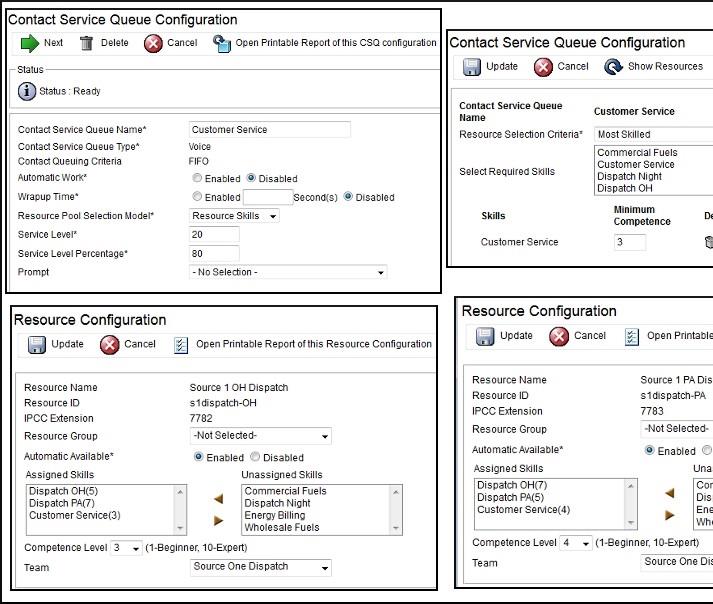This screenshot has height=604, width=713.
Task: Click the green Next arrow icon
Action: tap(30, 43)
